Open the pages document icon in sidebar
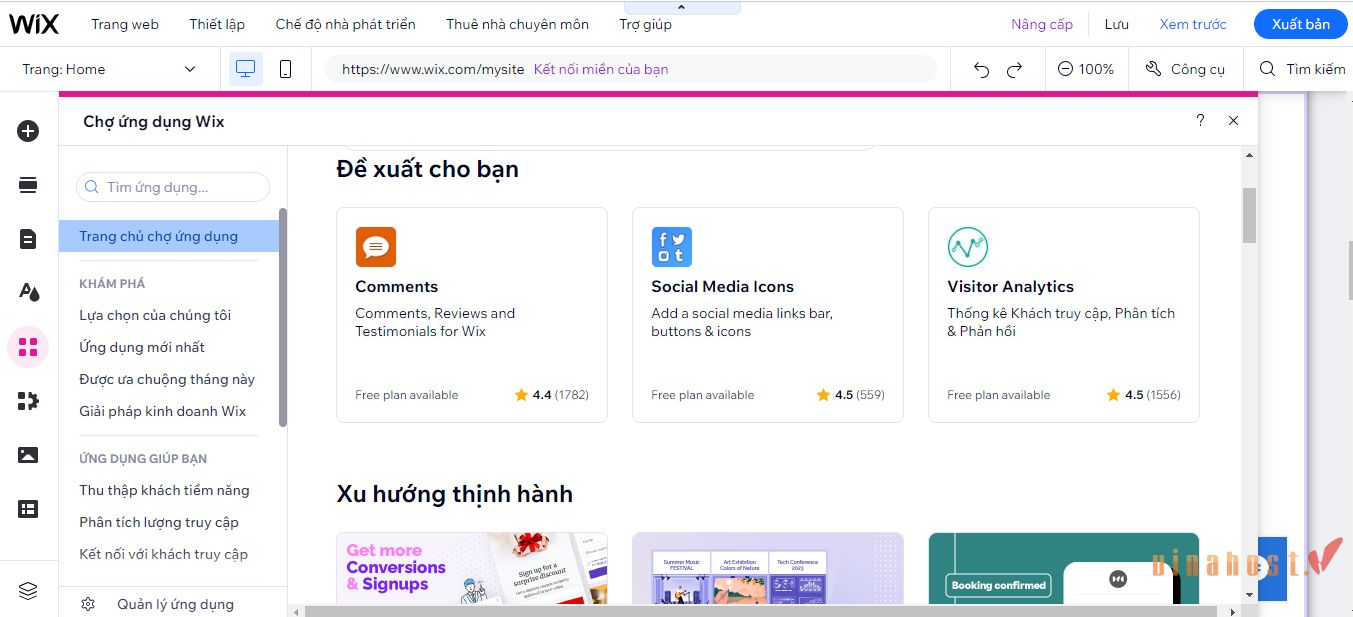The image size is (1353, 617). tap(28, 239)
